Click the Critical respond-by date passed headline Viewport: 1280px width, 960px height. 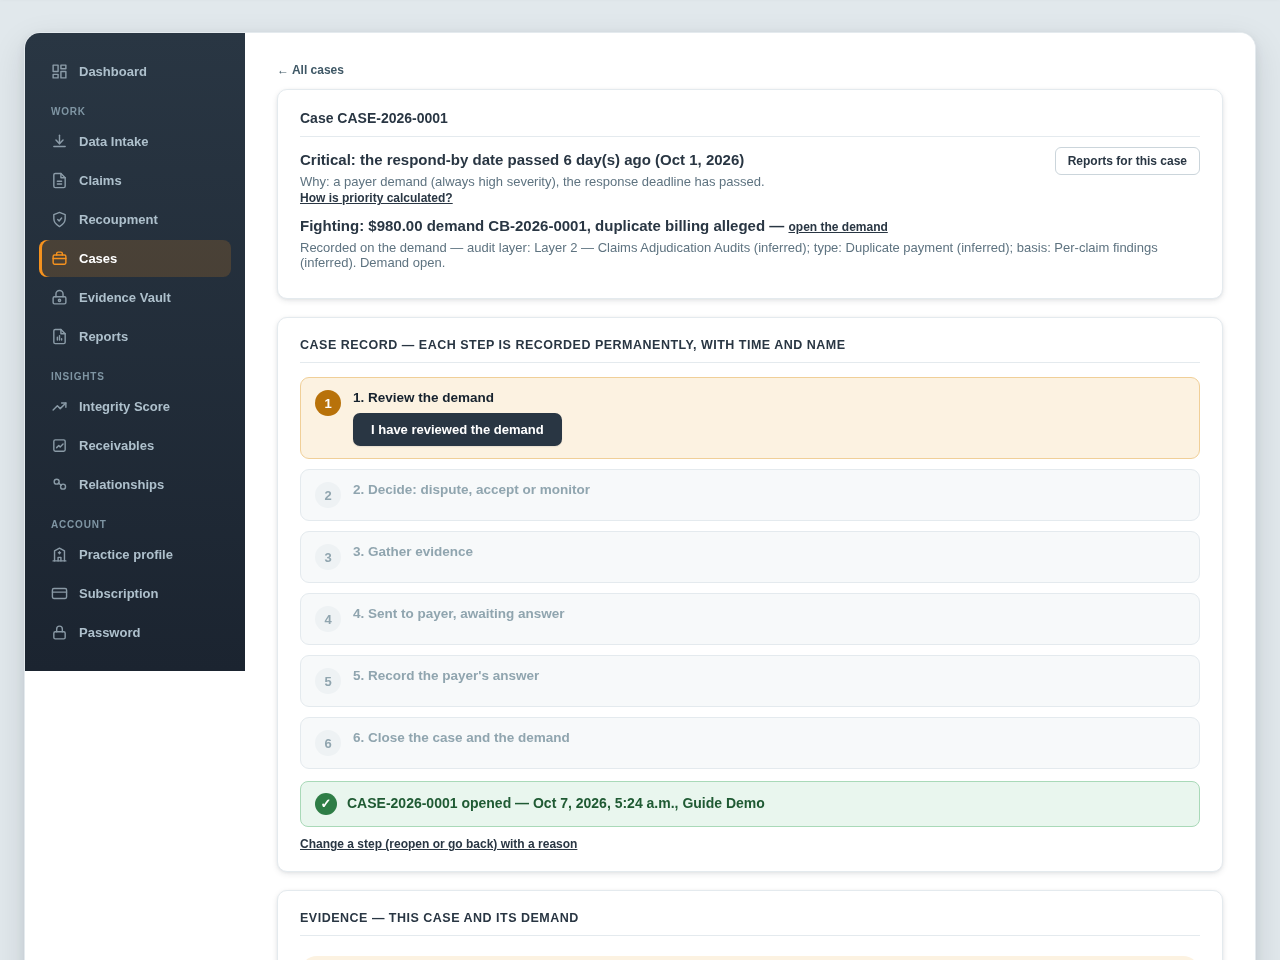pyautogui.click(x=522, y=160)
